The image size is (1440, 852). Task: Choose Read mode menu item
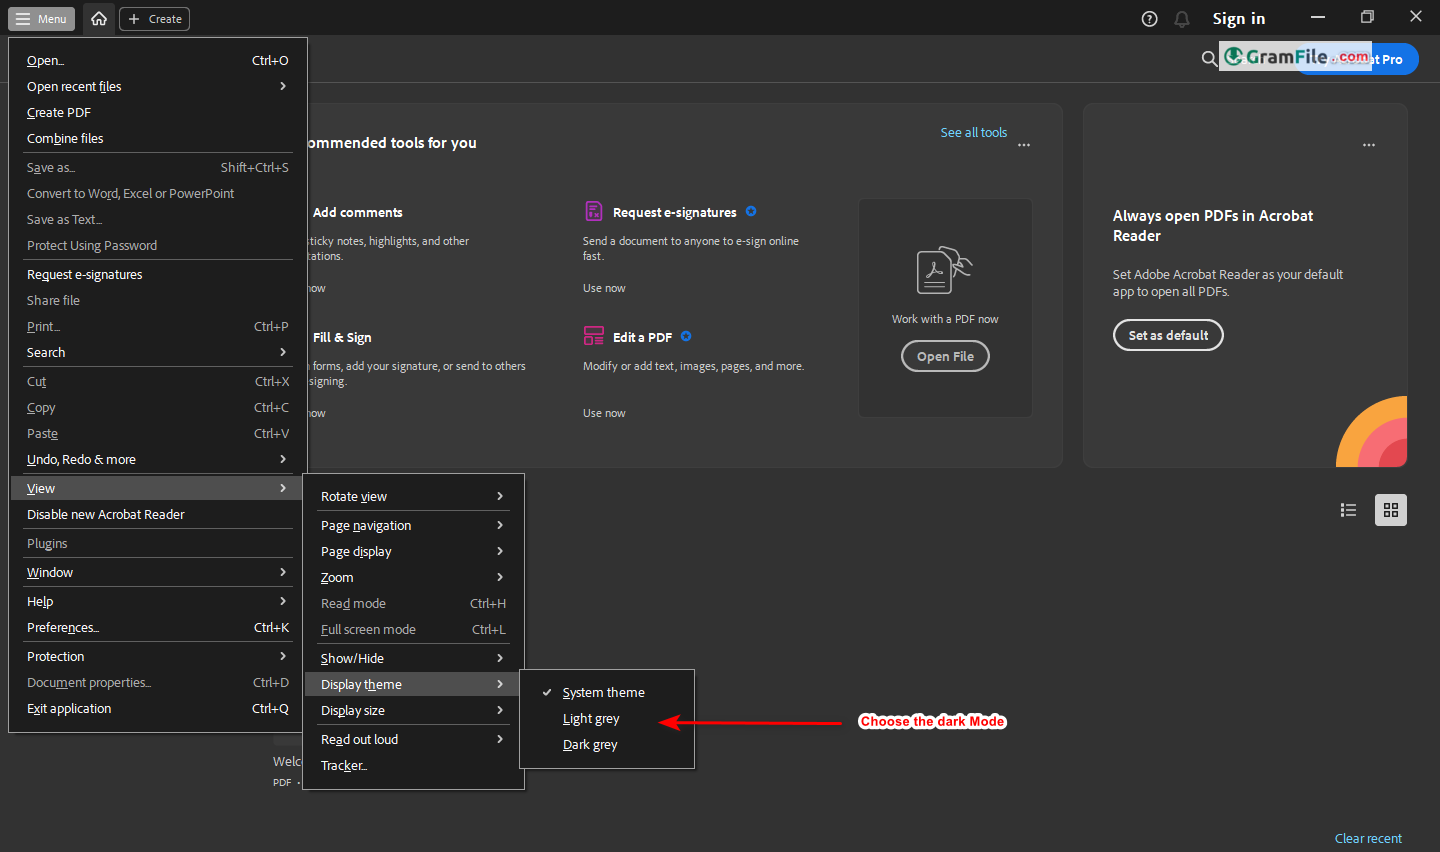pos(413,603)
